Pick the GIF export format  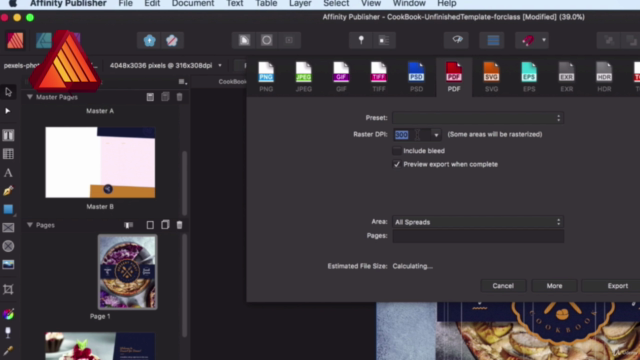tap(341, 76)
